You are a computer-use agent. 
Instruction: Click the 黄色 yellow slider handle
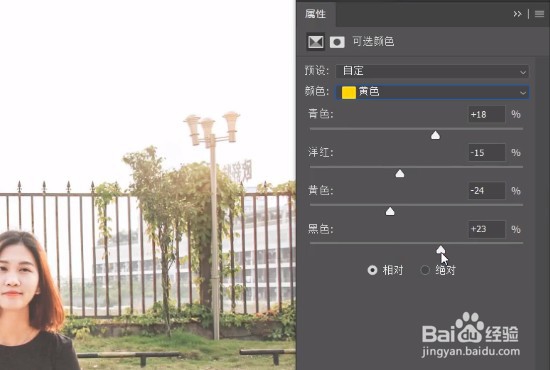(390, 211)
